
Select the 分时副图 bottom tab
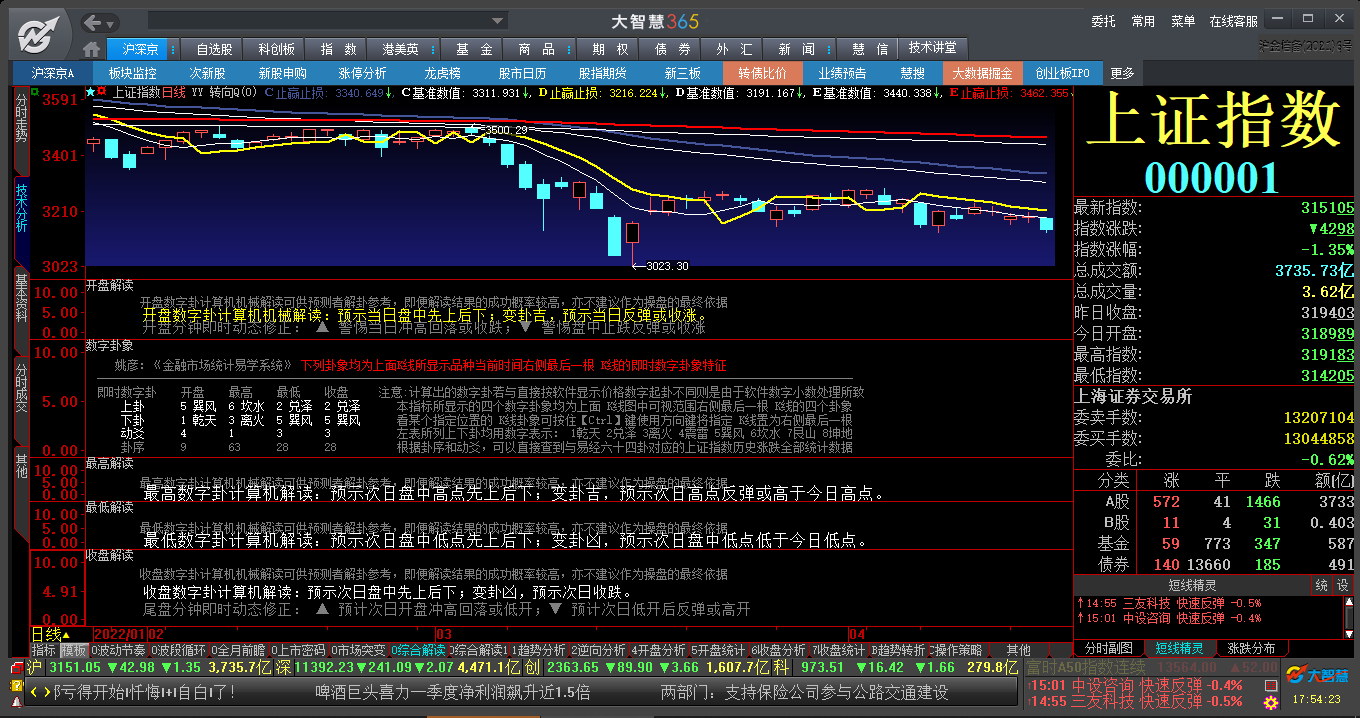point(1109,648)
